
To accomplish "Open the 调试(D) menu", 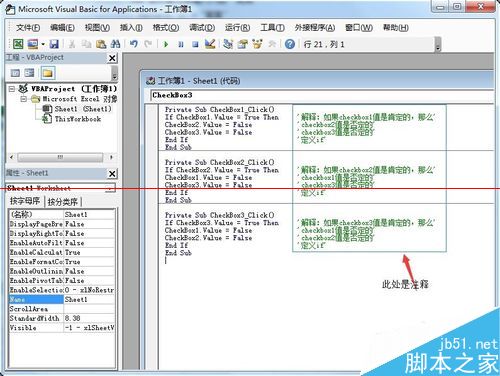I will coord(202,27).
